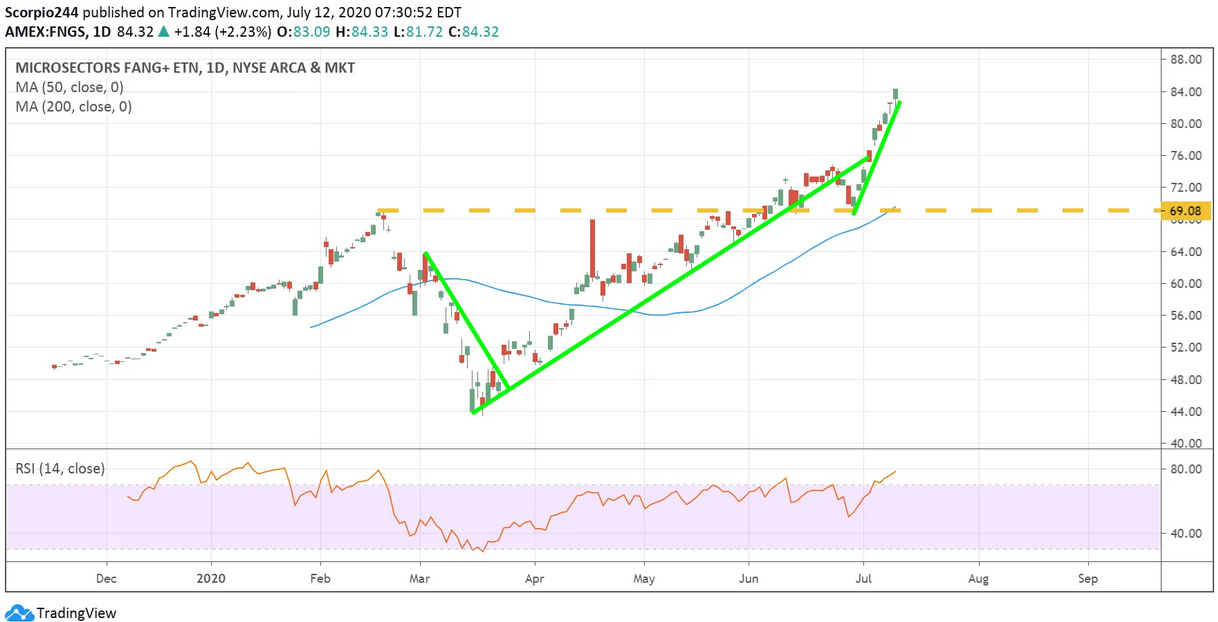Image resolution: width=1218 pixels, height=622 pixels.
Task: Click the RSI pane 40.00 axis label
Action: click(1186, 534)
